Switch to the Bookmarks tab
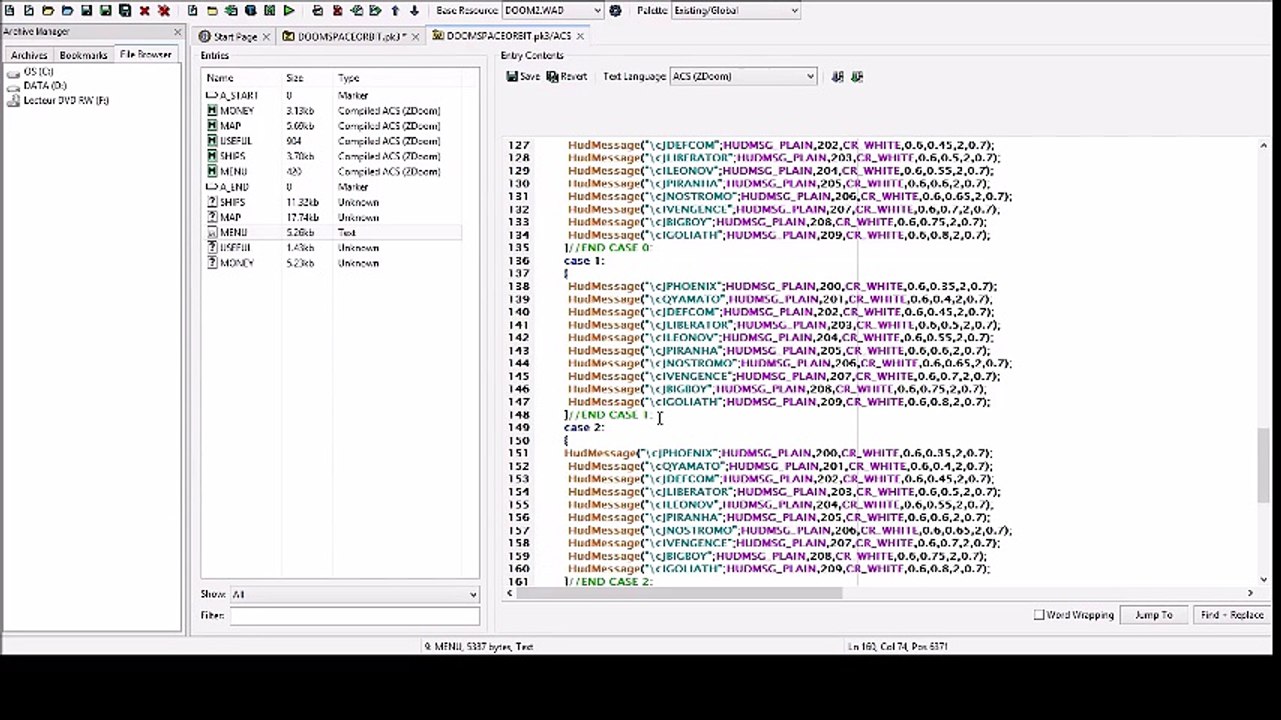This screenshot has height=720, width=1281. [83, 55]
